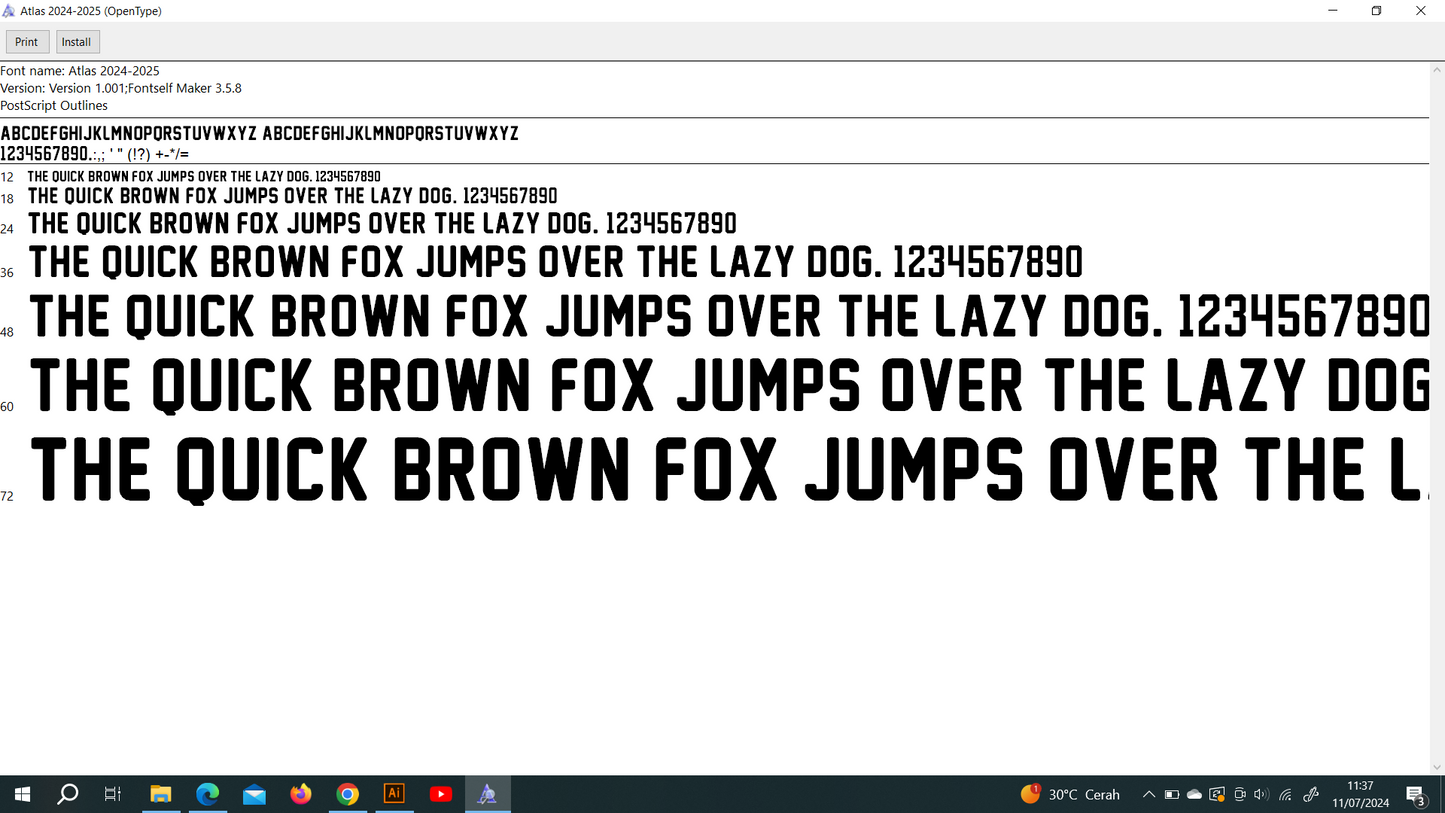Screen dimensions: 1445x813
Task: Open YouTube from the taskbar
Action: click(x=441, y=794)
